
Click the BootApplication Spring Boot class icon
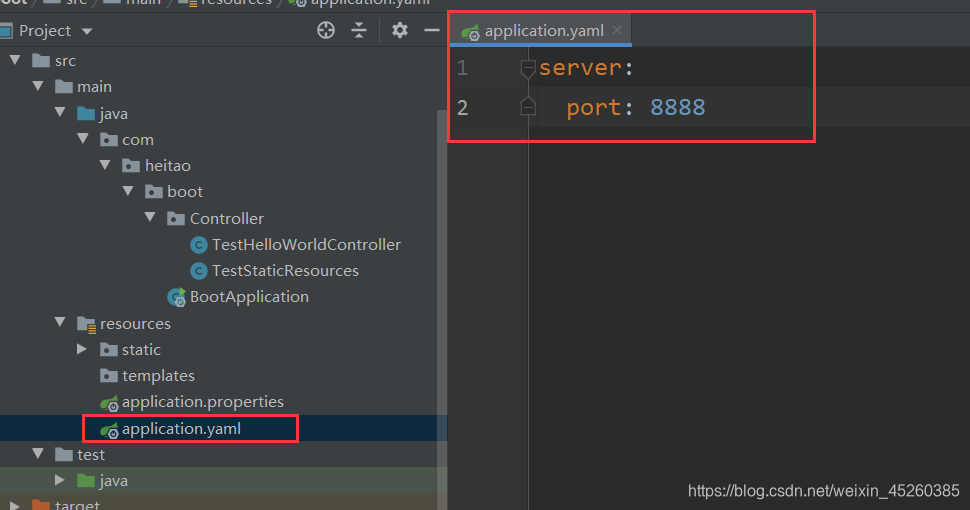(176, 298)
